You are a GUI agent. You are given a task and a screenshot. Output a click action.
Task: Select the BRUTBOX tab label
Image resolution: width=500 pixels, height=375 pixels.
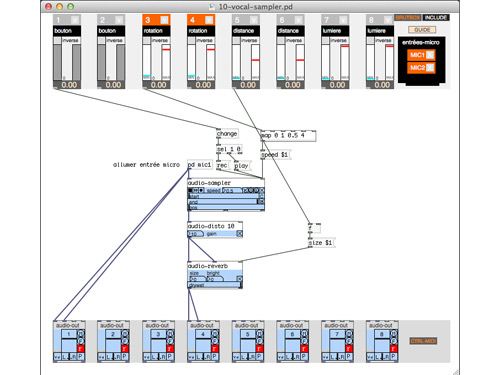pos(408,18)
